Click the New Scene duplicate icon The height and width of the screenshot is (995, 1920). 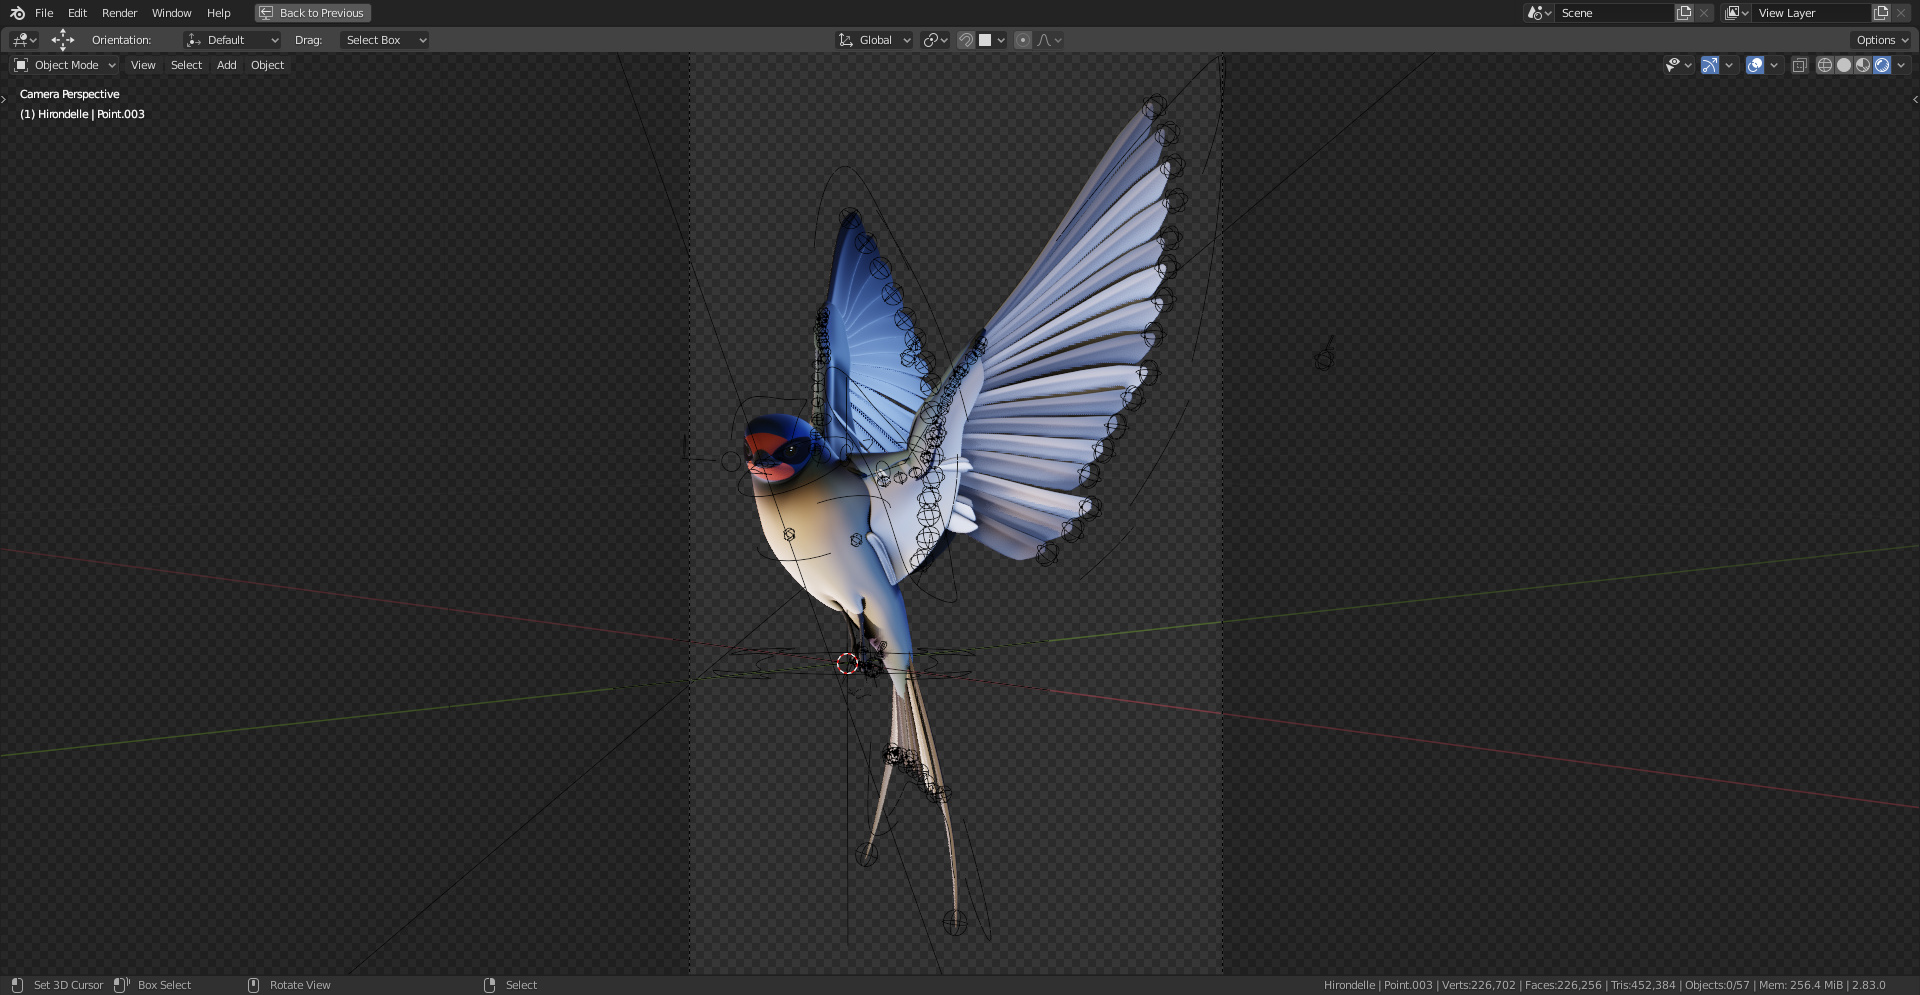(x=1684, y=13)
